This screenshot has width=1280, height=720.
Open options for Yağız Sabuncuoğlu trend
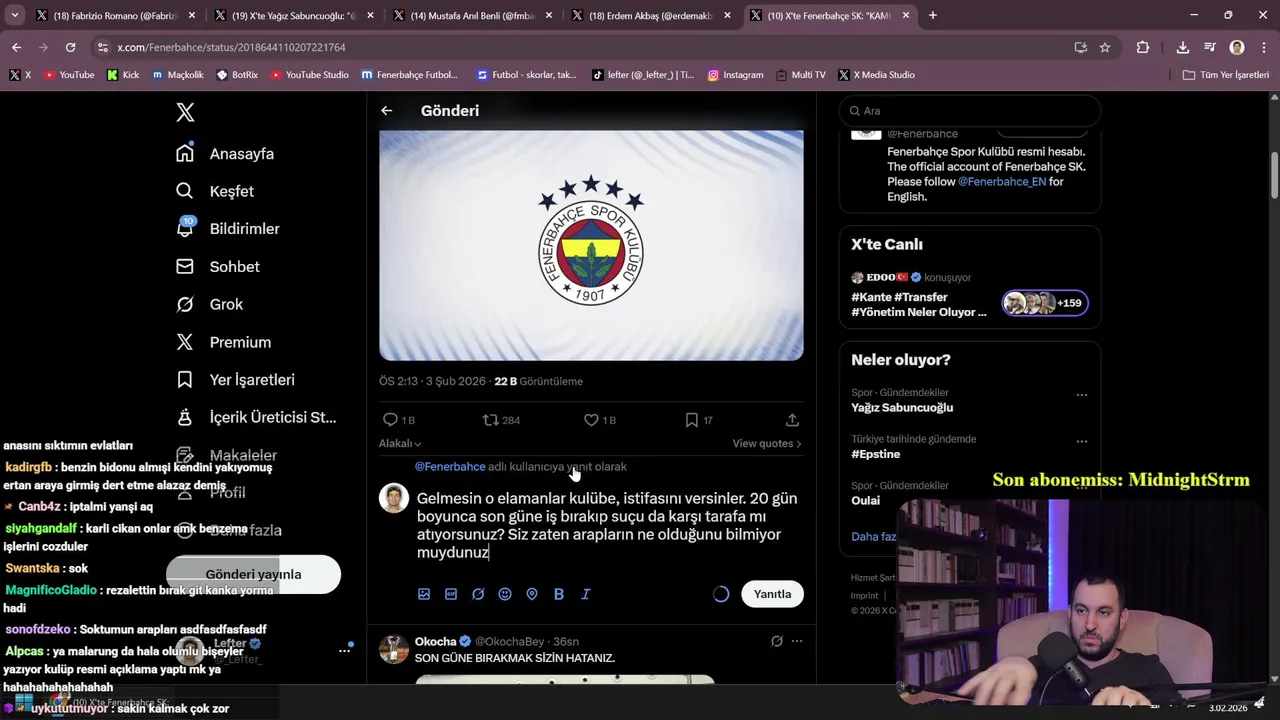coord(1081,395)
